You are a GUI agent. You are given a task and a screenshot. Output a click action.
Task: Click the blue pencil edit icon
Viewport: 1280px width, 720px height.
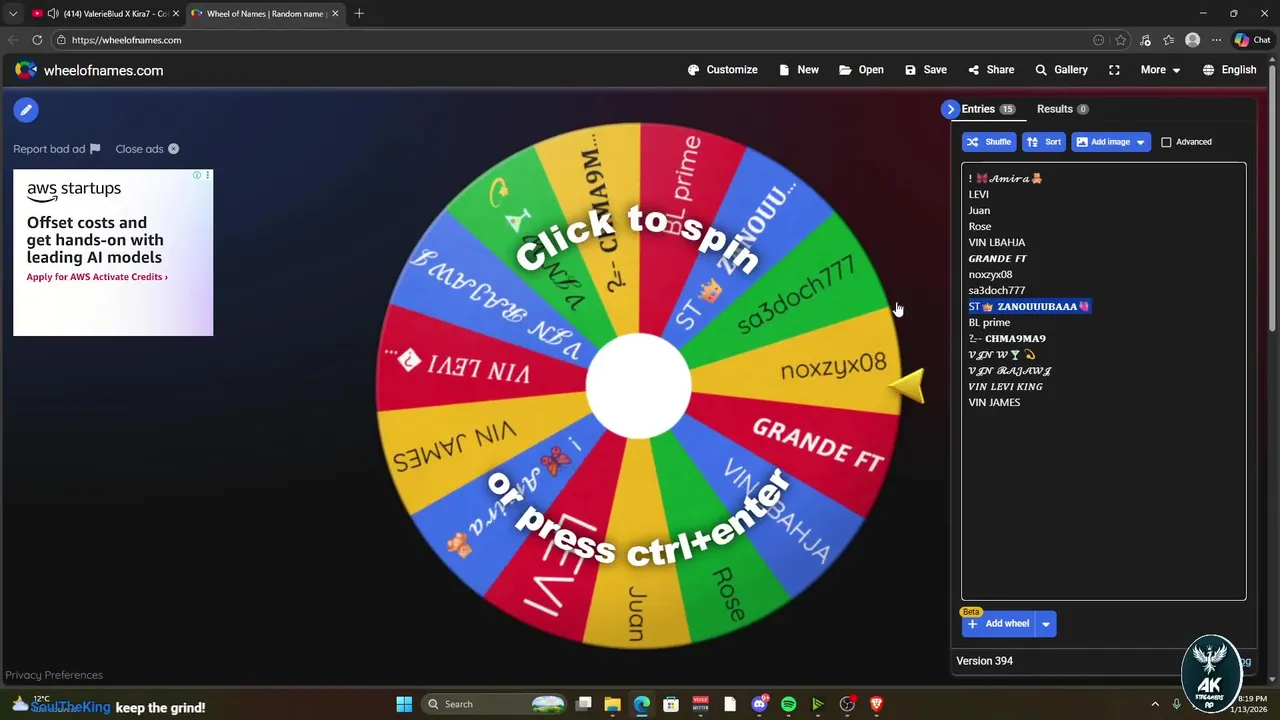point(26,110)
